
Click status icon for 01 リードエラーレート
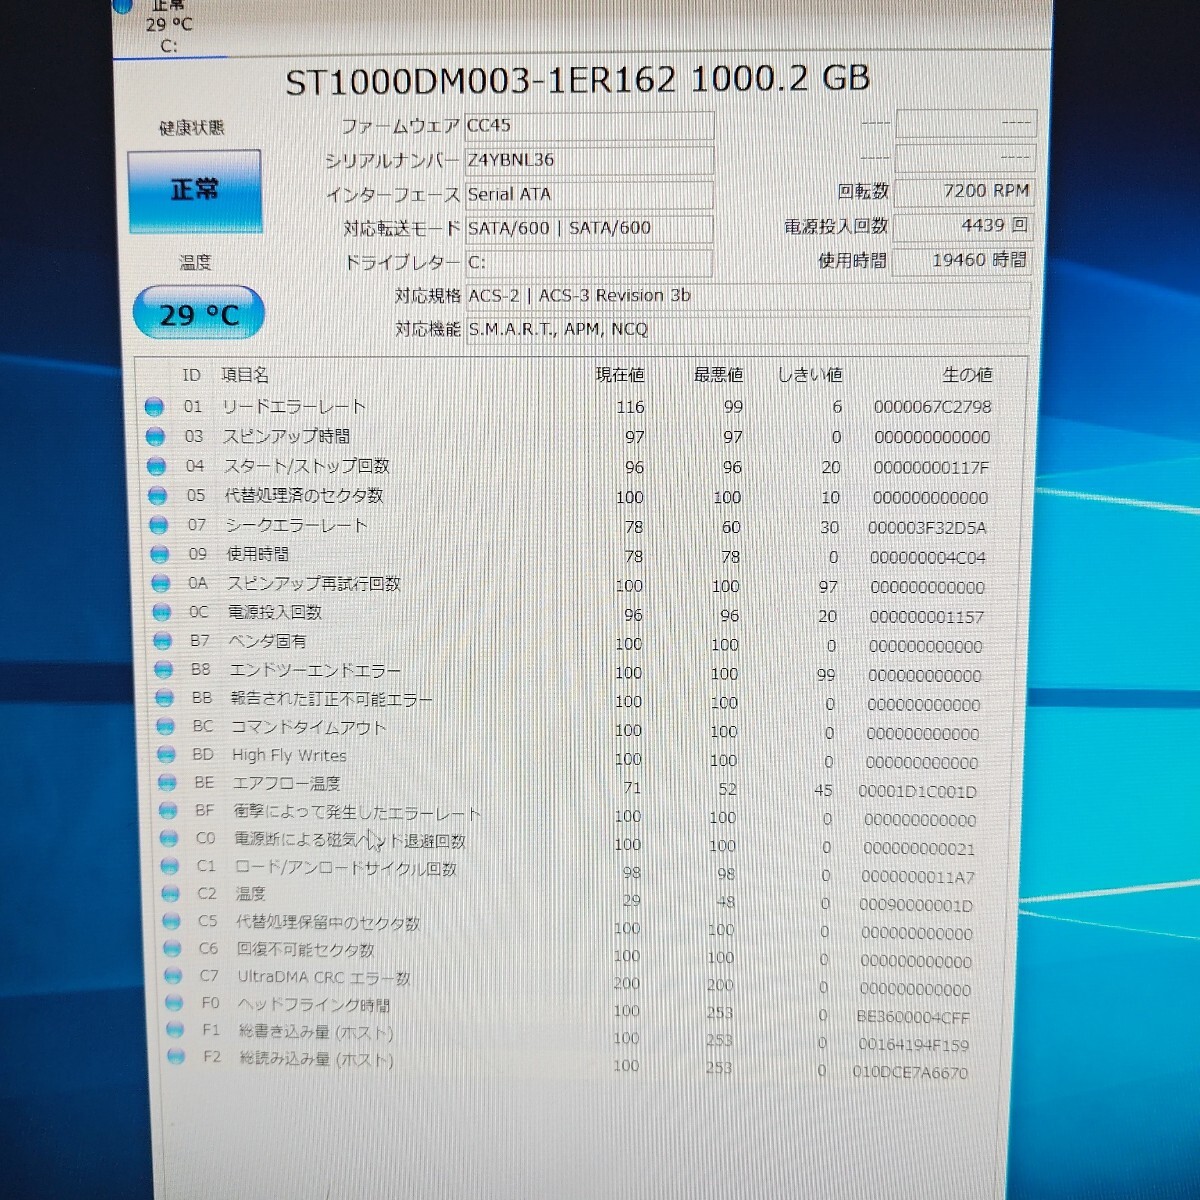pos(154,407)
